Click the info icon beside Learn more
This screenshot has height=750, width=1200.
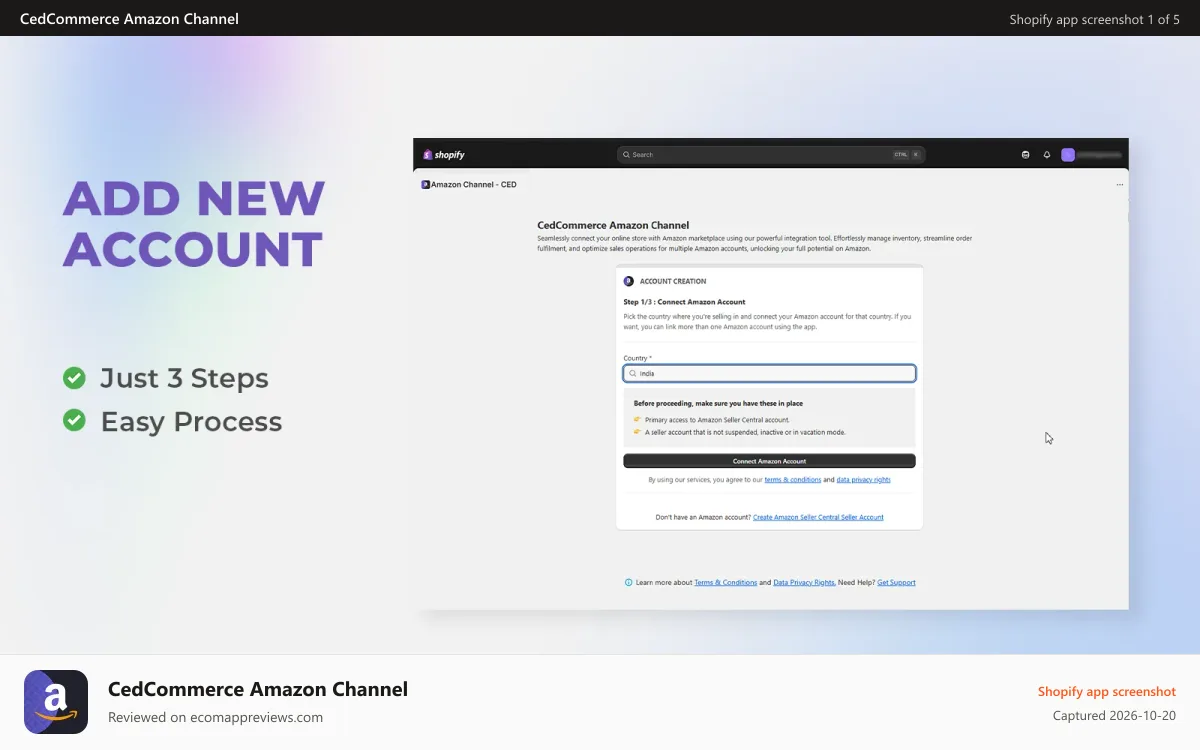coord(628,582)
